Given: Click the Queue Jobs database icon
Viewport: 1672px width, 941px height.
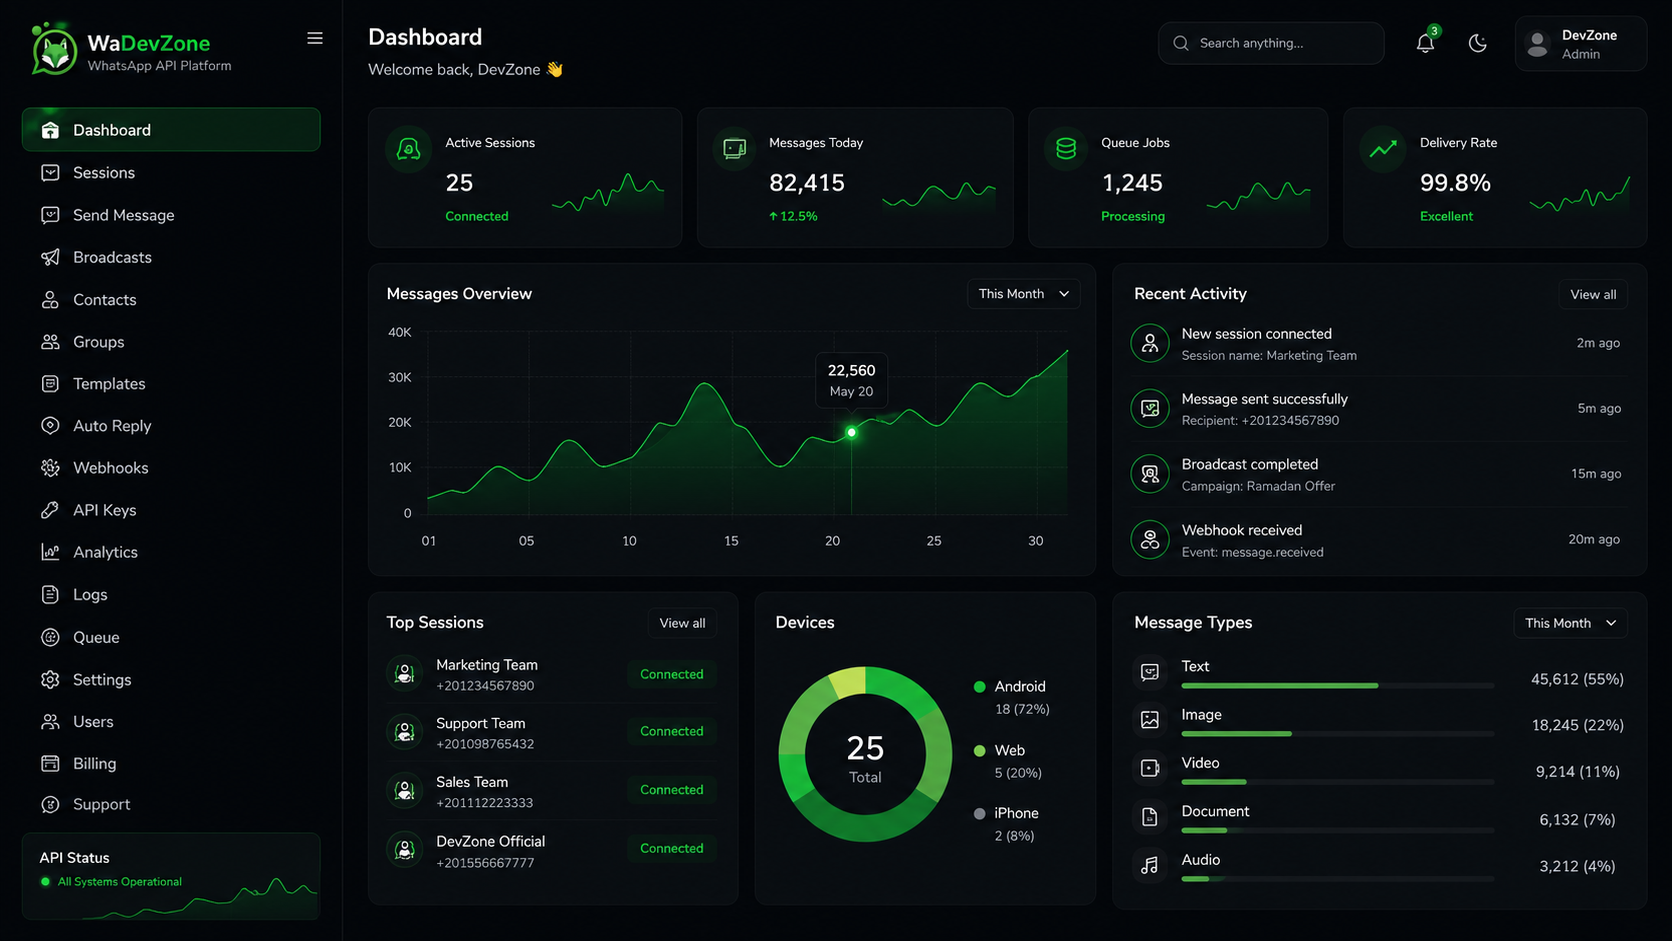Looking at the screenshot, I should click(1066, 149).
